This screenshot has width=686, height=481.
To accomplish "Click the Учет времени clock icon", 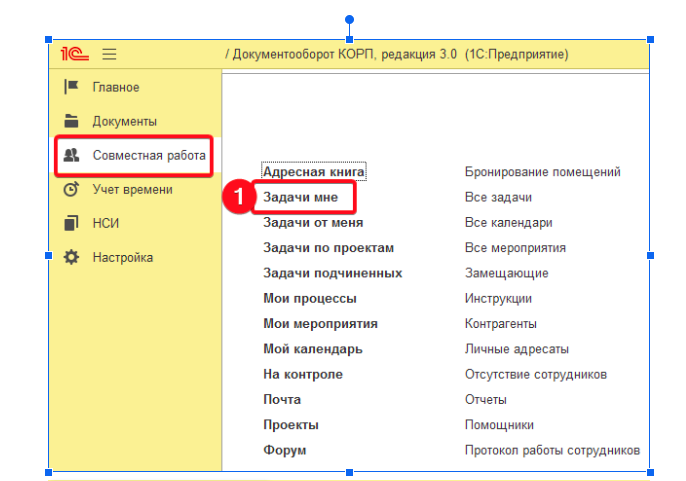I will tap(71, 189).
